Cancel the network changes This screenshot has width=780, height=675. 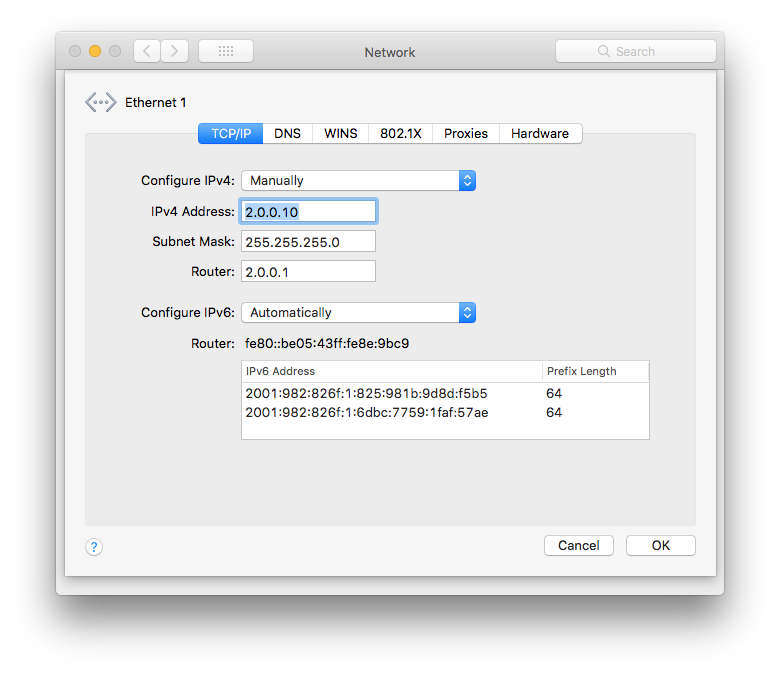point(579,546)
